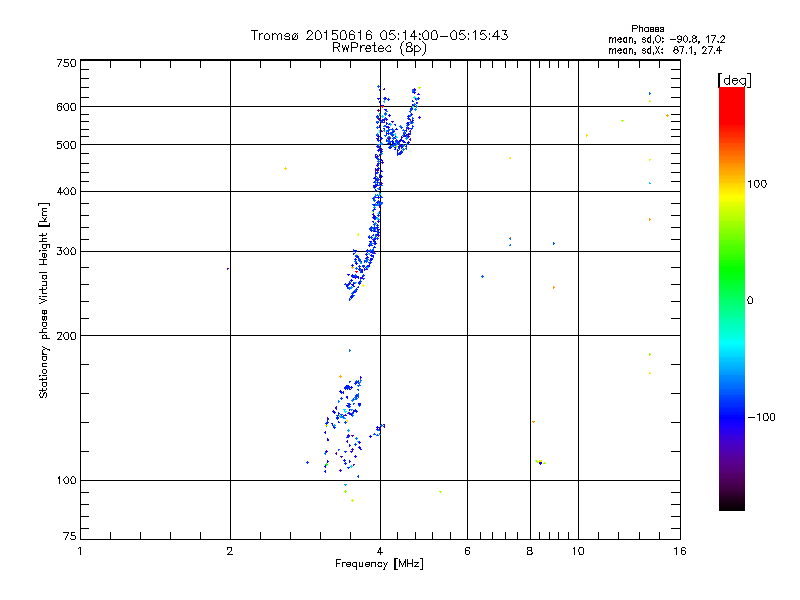Click x-axis tick label '1'

click(80, 551)
